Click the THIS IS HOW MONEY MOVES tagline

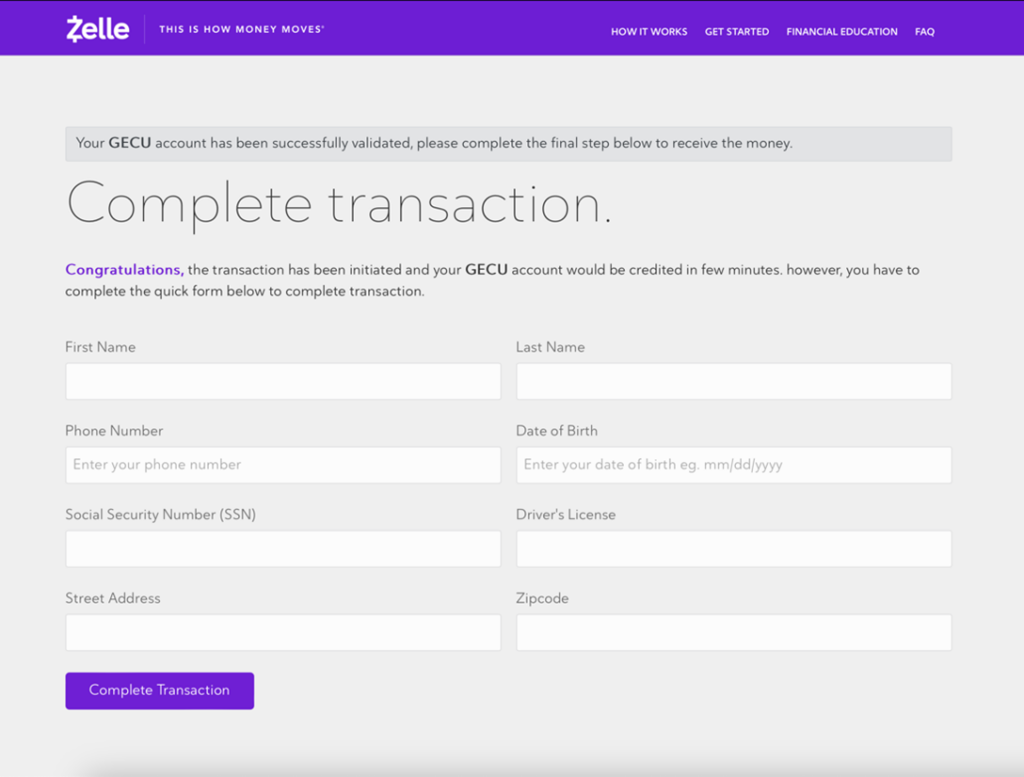[241, 29]
